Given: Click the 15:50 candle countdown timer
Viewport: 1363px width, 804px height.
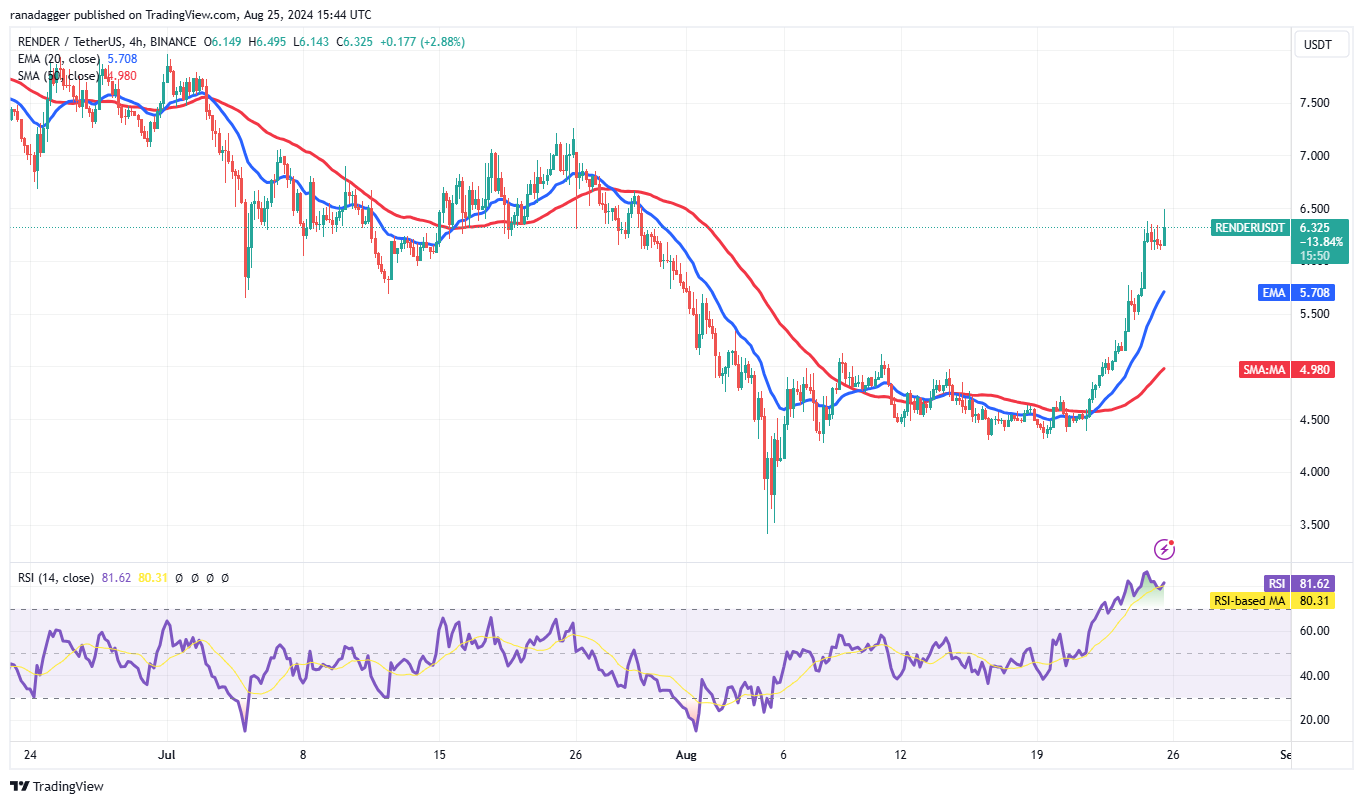Looking at the screenshot, I should pyautogui.click(x=1315, y=256).
